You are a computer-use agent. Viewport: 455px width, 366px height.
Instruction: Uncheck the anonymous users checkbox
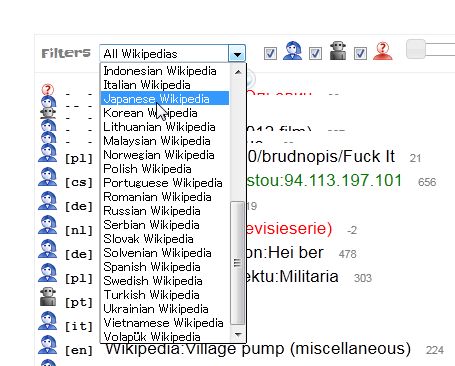tap(360, 53)
